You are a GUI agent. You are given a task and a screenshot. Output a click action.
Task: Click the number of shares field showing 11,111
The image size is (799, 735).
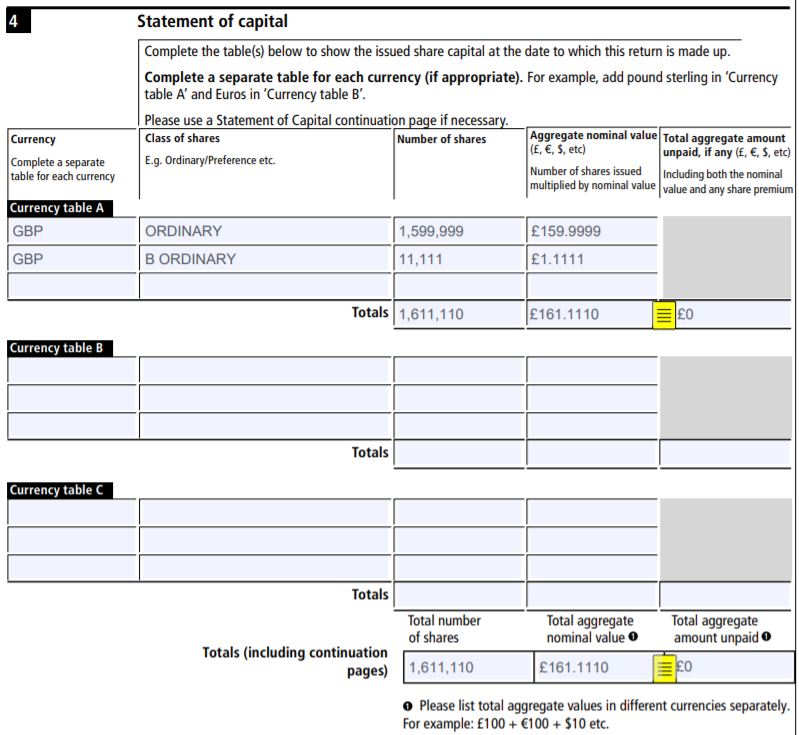[457, 259]
